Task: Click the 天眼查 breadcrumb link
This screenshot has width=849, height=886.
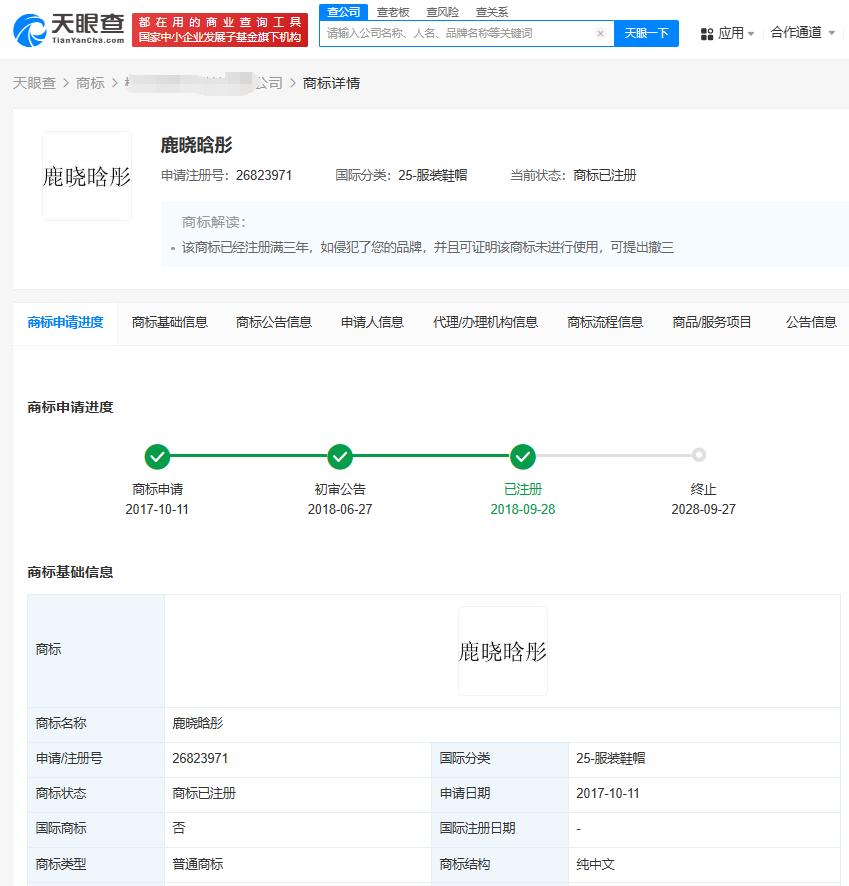Action: pyautogui.click(x=34, y=83)
